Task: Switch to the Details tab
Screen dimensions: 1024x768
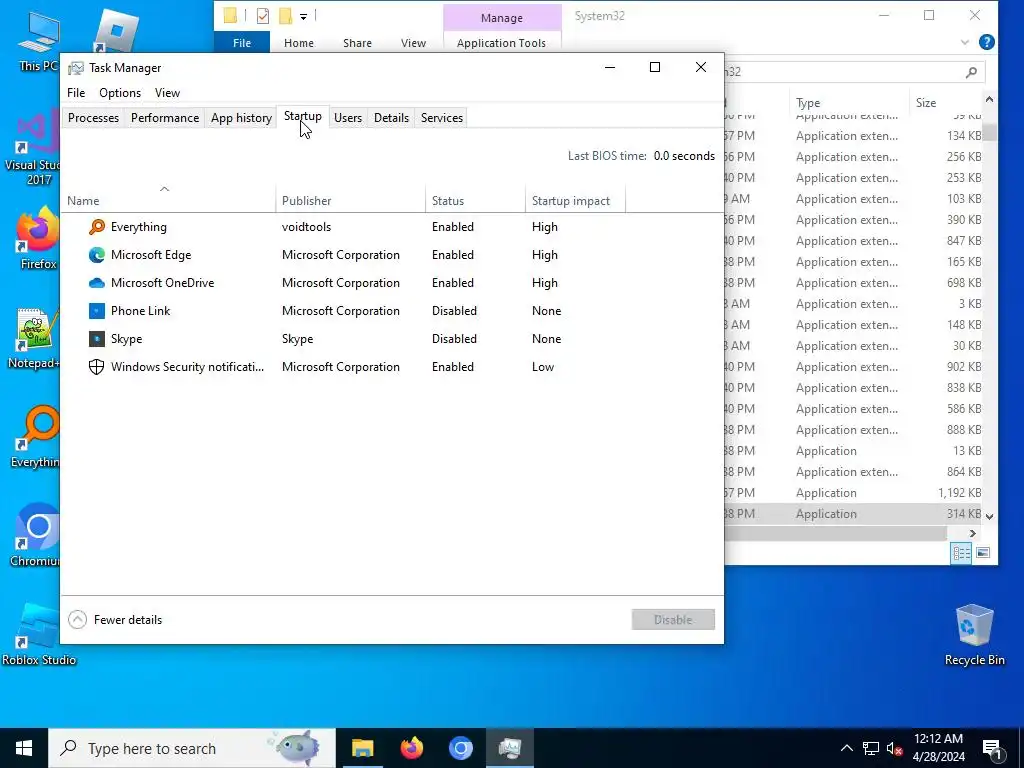Action: (391, 118)
